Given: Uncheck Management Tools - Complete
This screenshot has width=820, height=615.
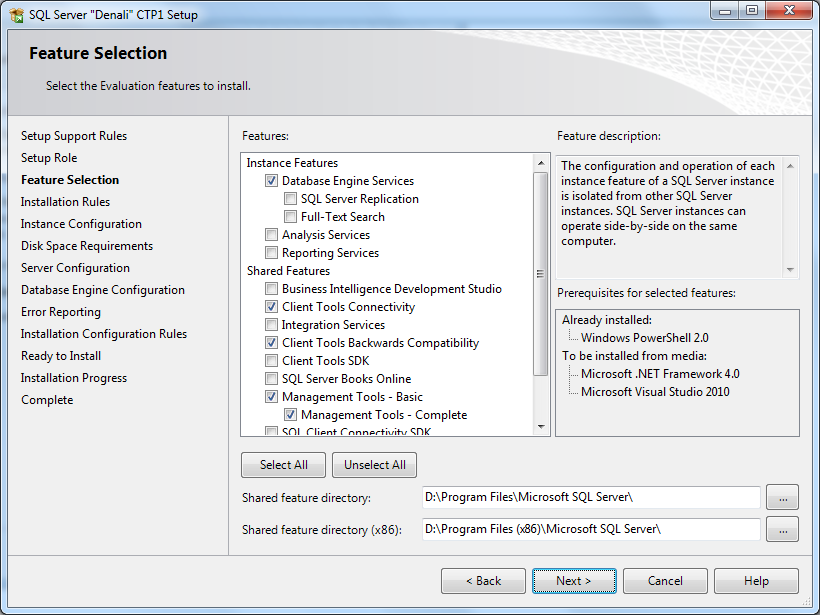Looking at the screenshot, I should pos(290,415).
